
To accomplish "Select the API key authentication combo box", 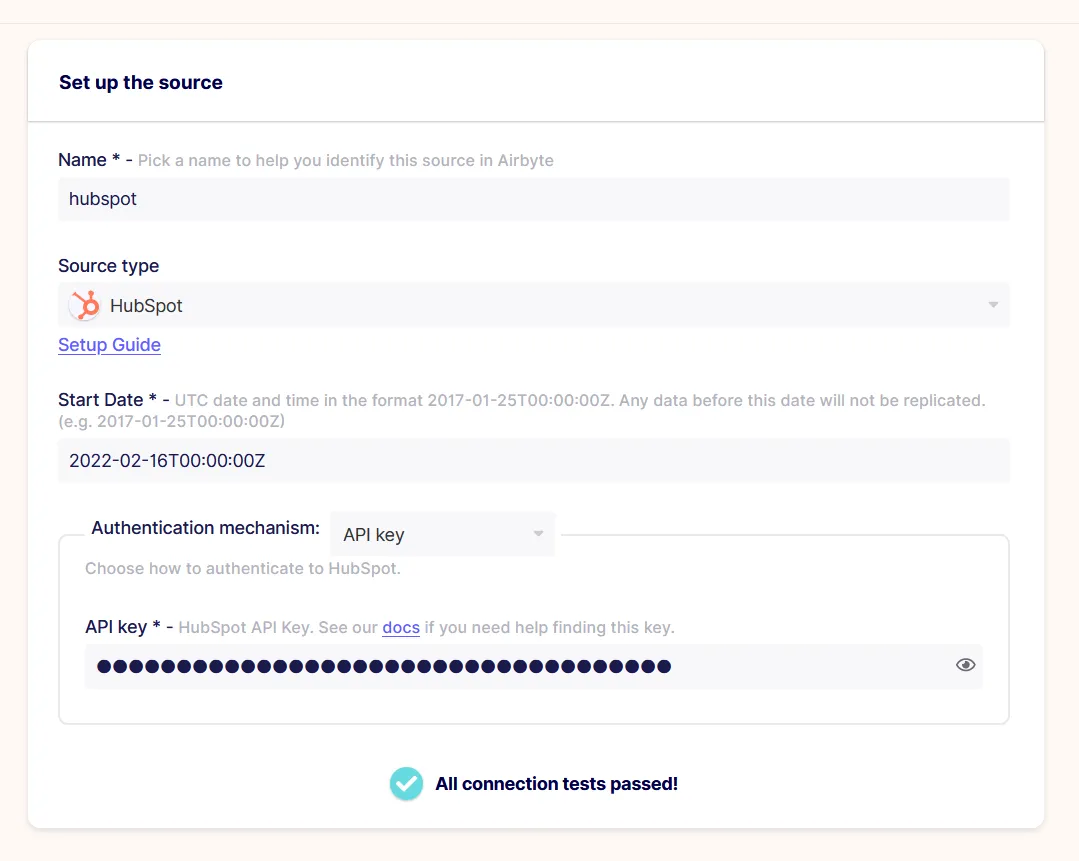I will point(442,534).
